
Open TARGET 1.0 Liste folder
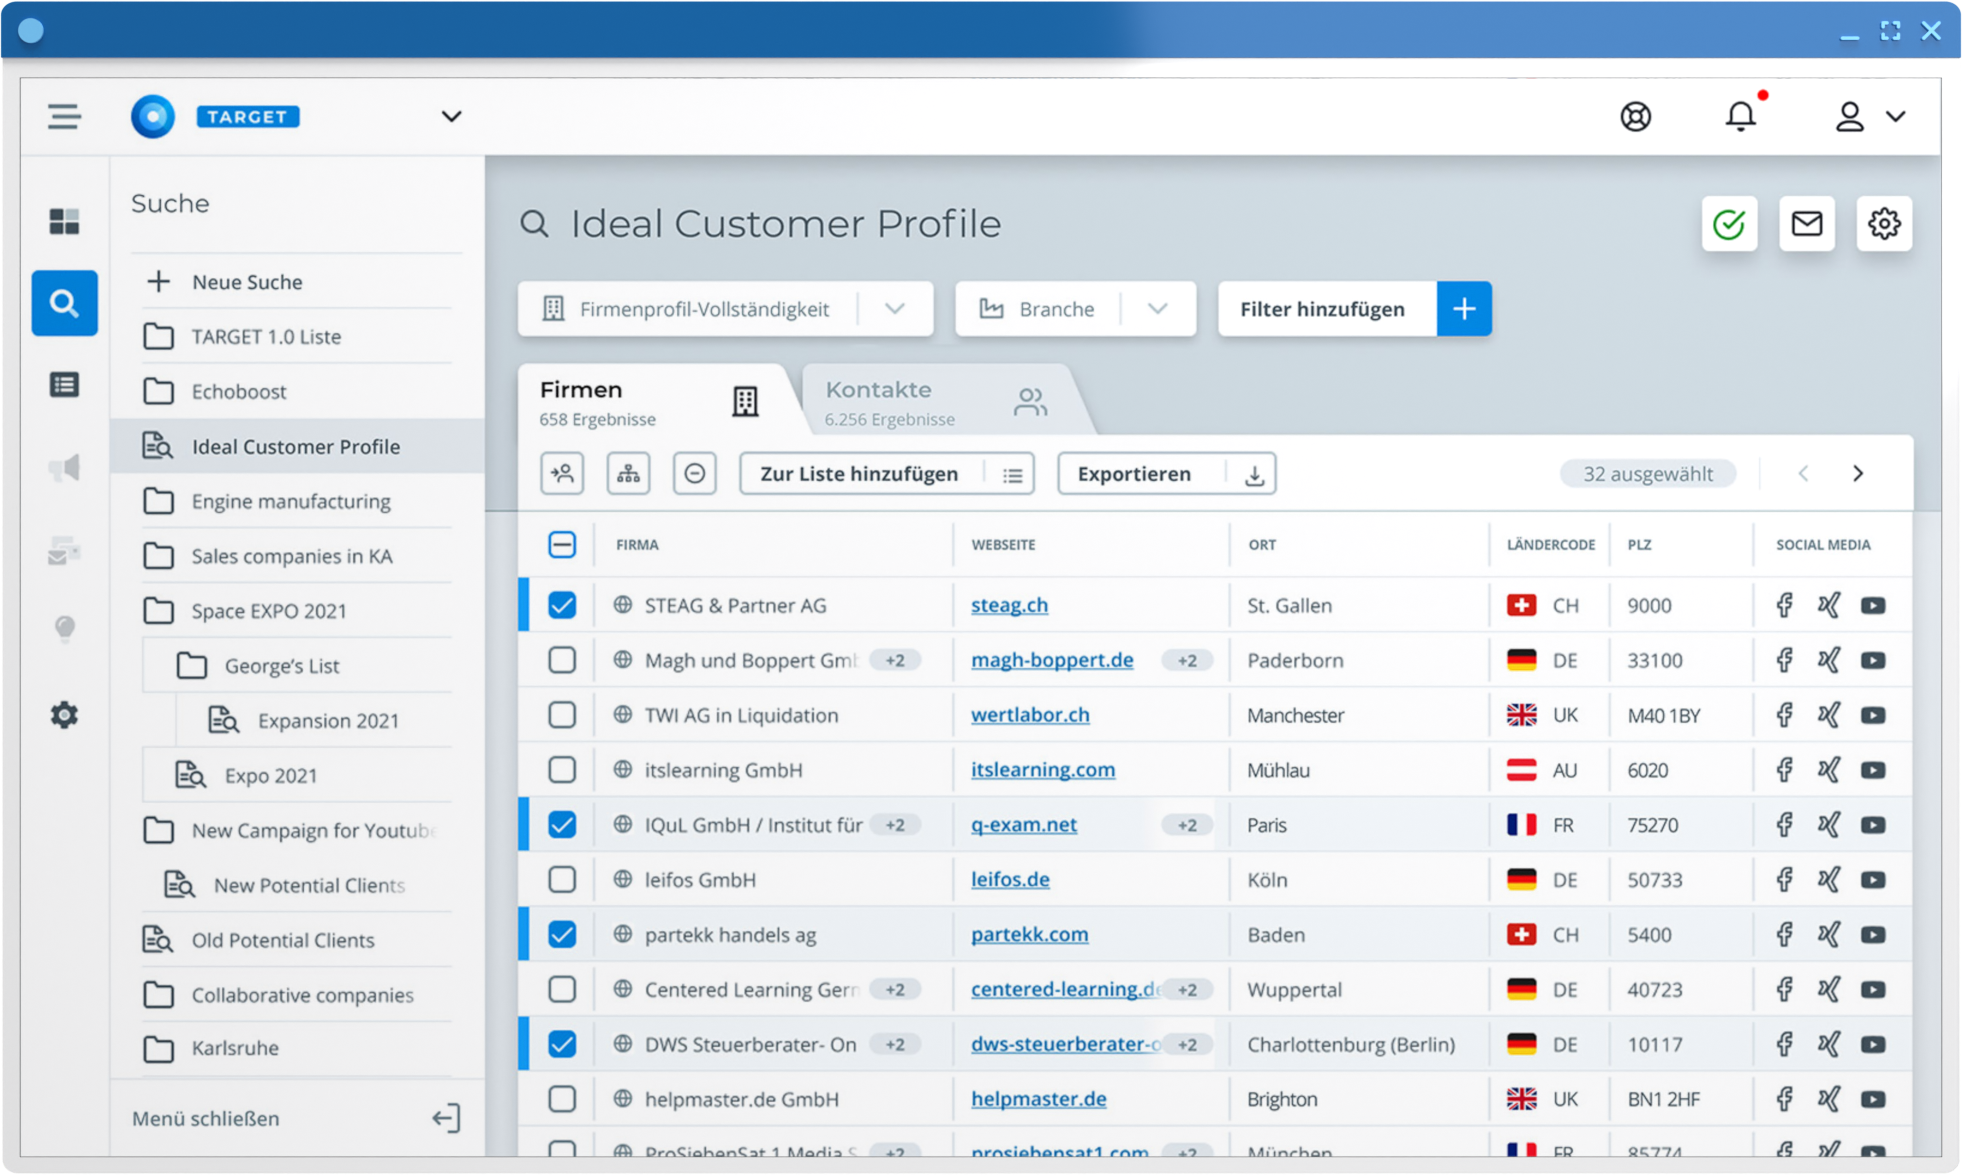click(266, 337)
